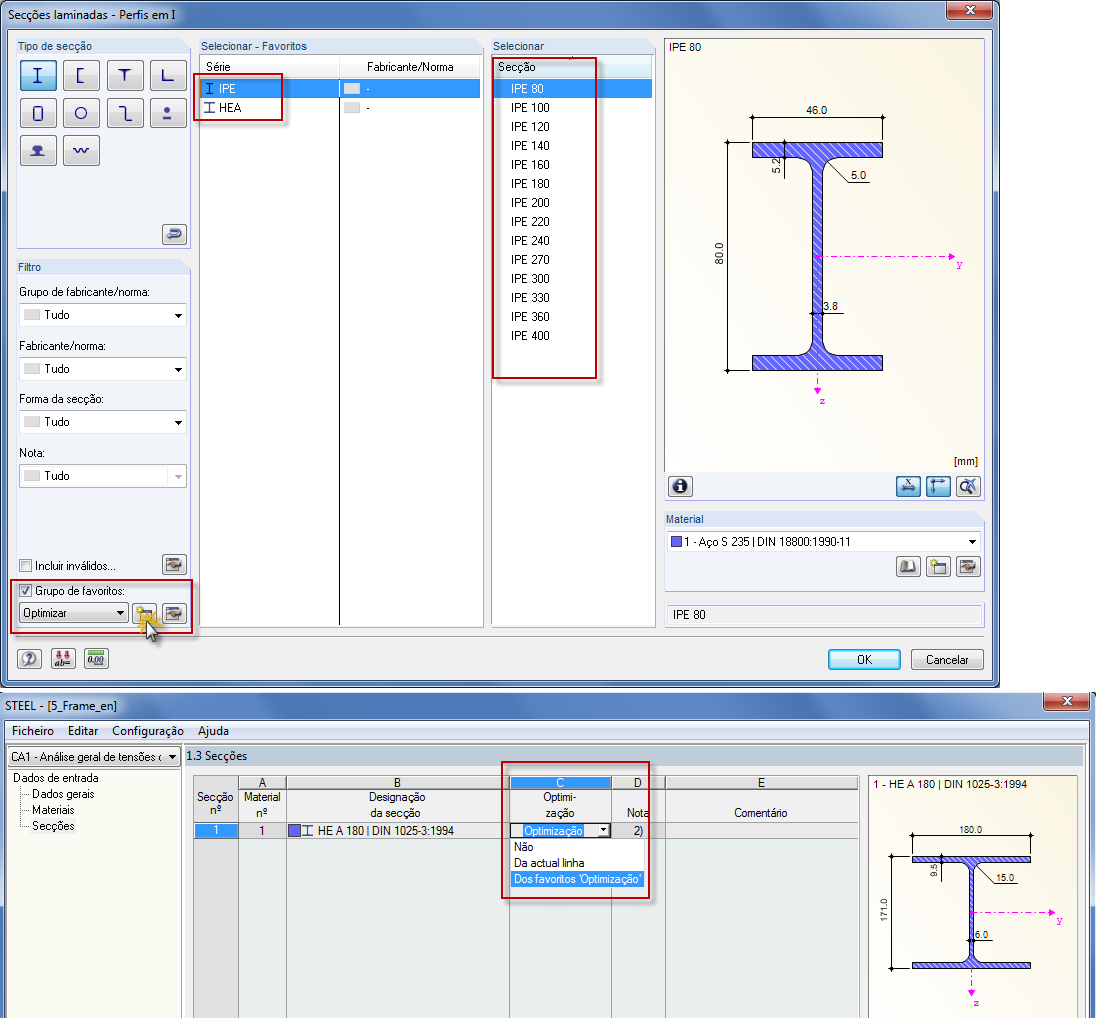The width and height of the screenshot is (1098, 1022).
Task: Select the corrugated sheet section type icon
Action: pyautogui.click(x=81, y=151)
